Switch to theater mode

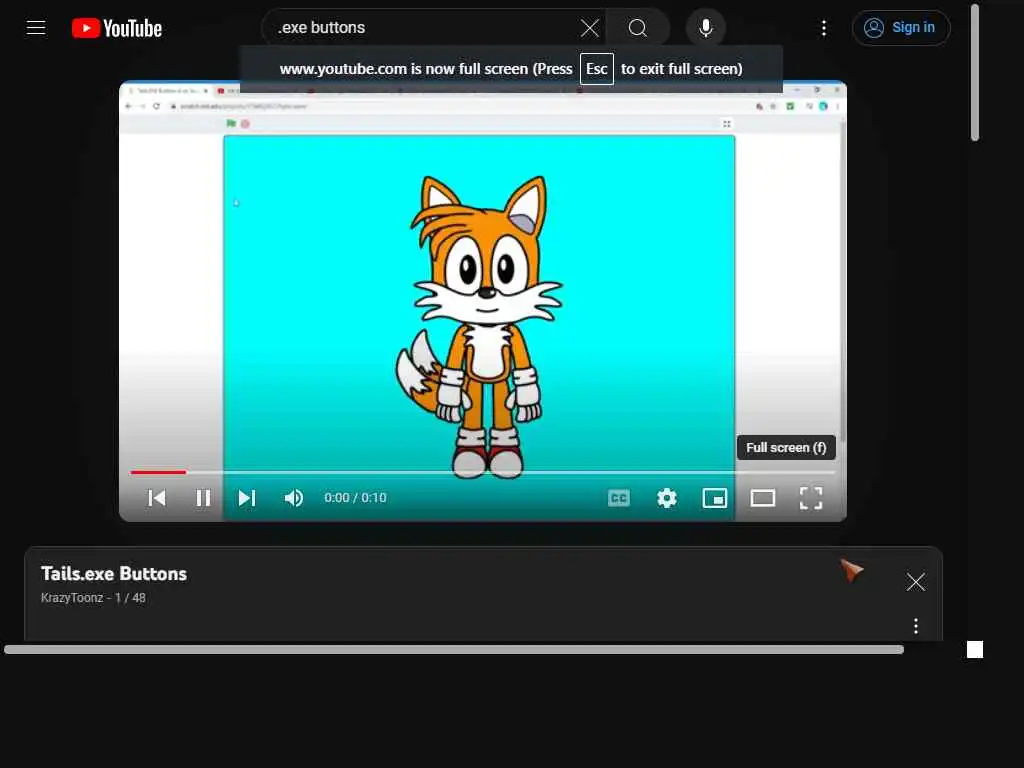tap(763, 498)
